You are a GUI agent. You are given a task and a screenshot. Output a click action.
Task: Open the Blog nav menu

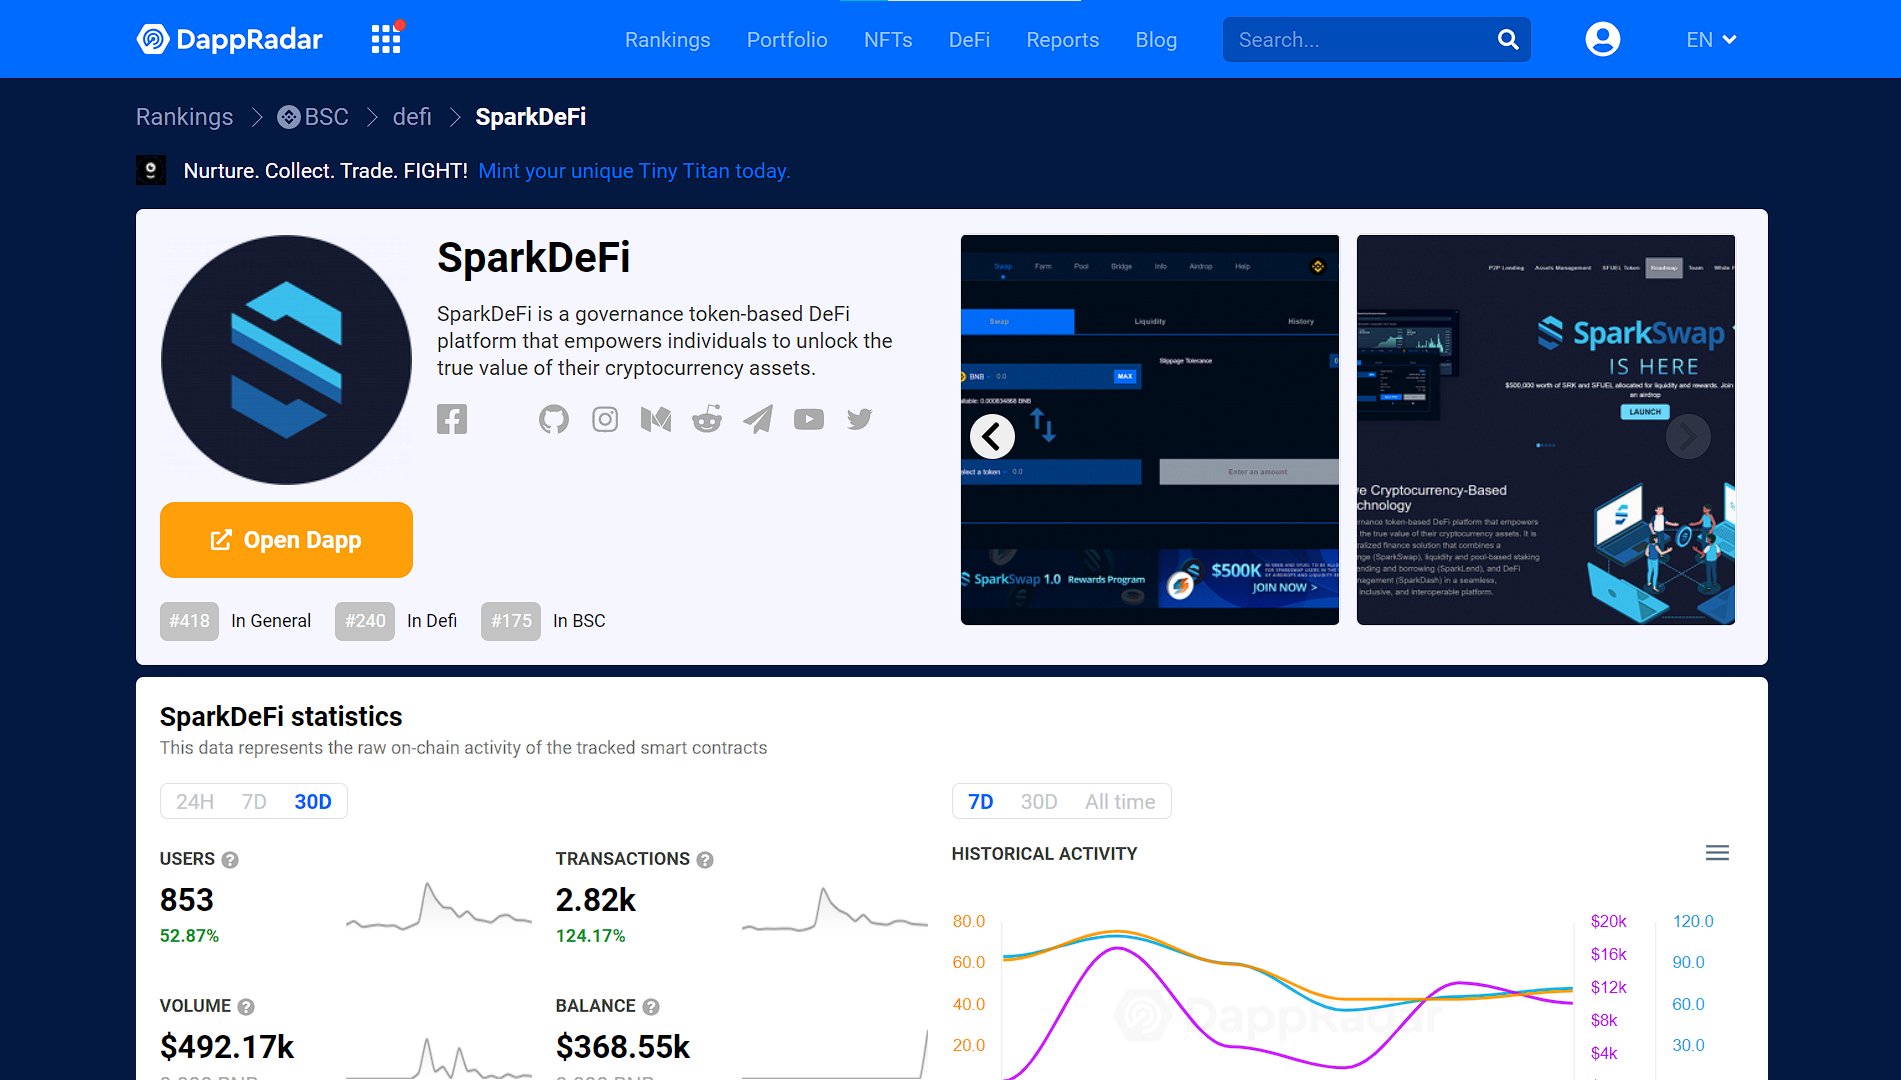pyautogui.click(x=1156, y=39)
